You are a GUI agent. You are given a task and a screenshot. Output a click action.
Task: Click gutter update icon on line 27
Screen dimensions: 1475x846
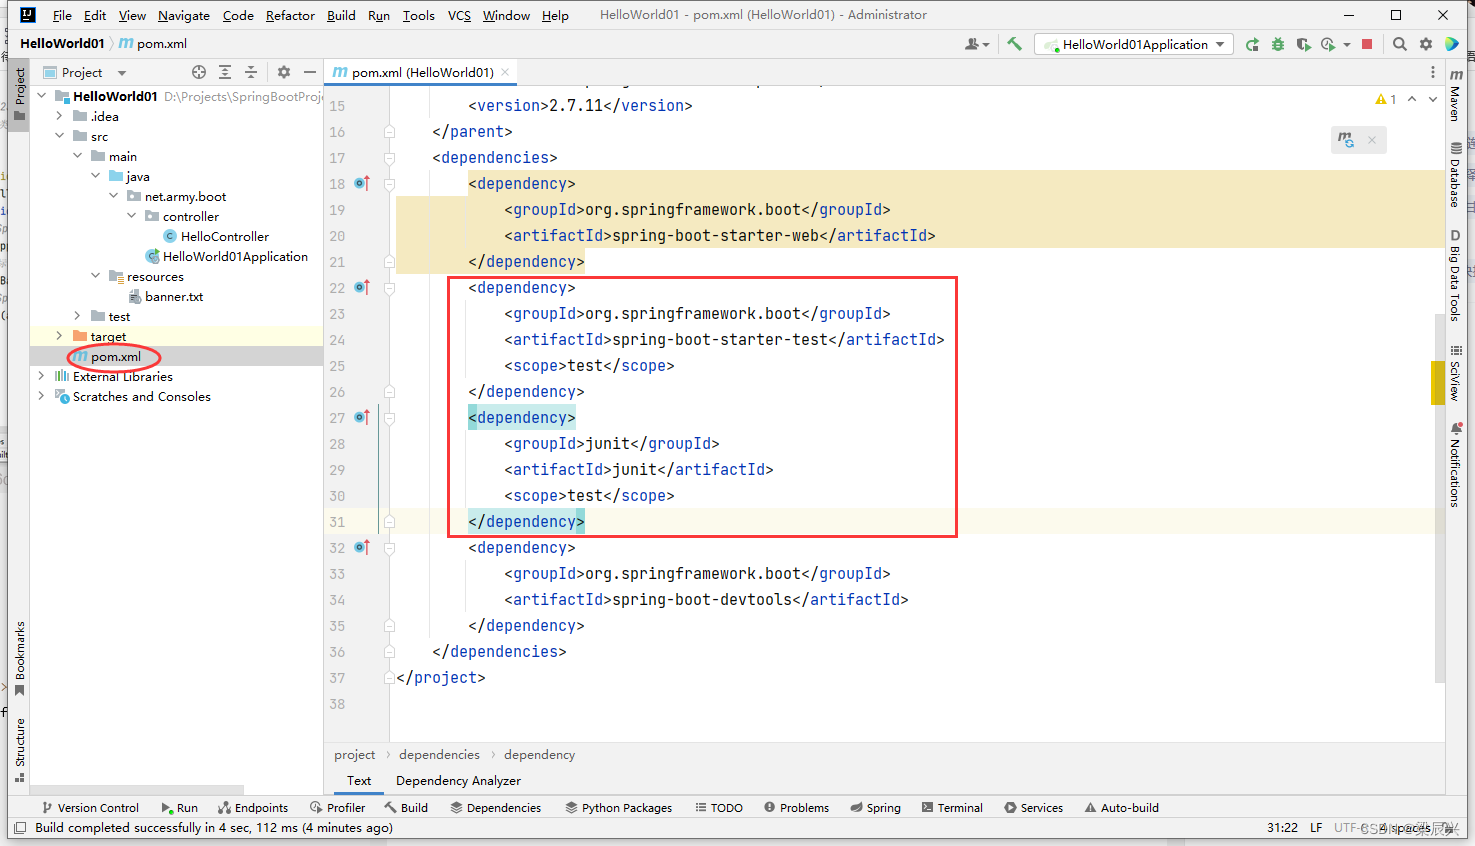(362, 417)
